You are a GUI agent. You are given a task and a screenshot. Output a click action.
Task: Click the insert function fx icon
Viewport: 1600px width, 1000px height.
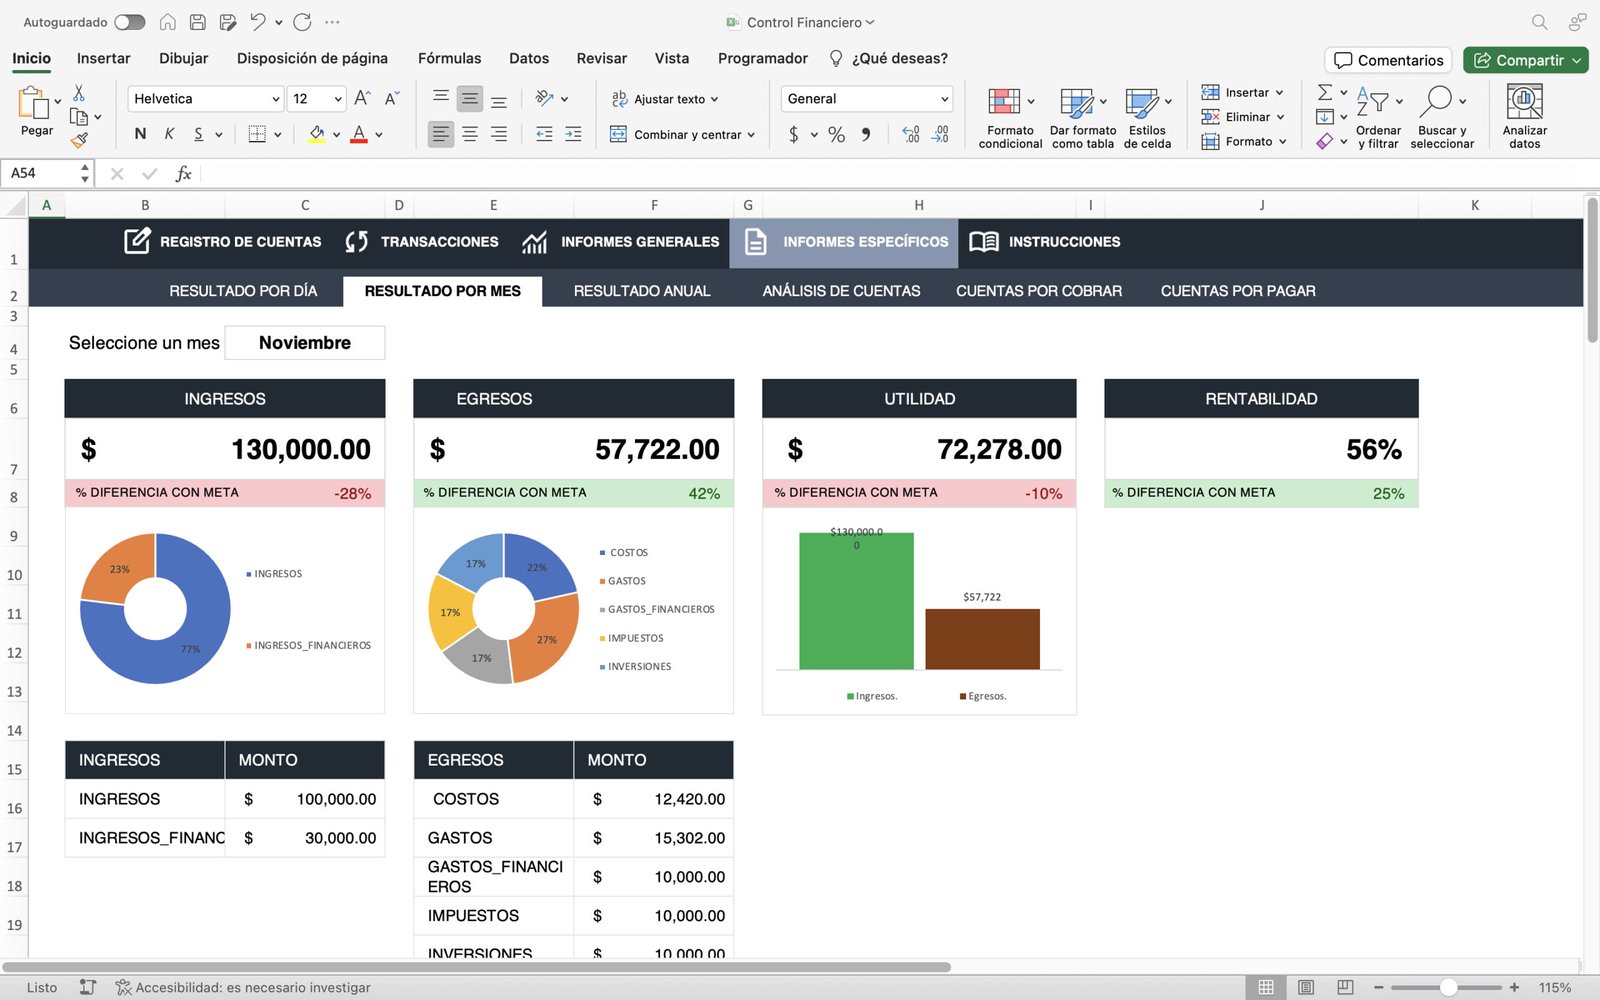183,174
